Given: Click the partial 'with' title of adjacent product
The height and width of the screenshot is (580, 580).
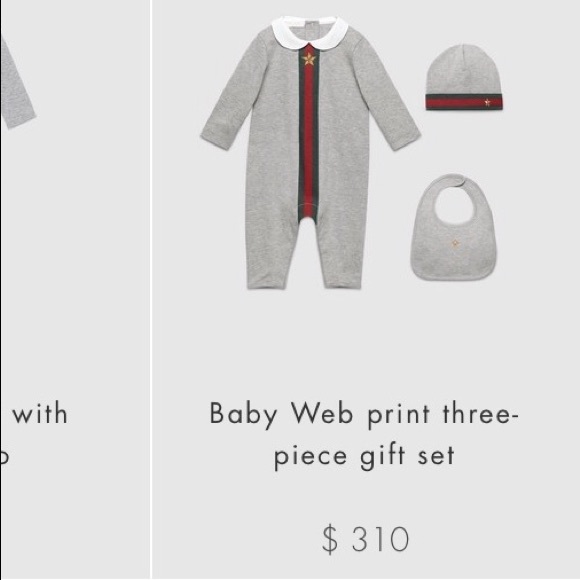Looking at the screenshot, I should [x=40, y=414].
